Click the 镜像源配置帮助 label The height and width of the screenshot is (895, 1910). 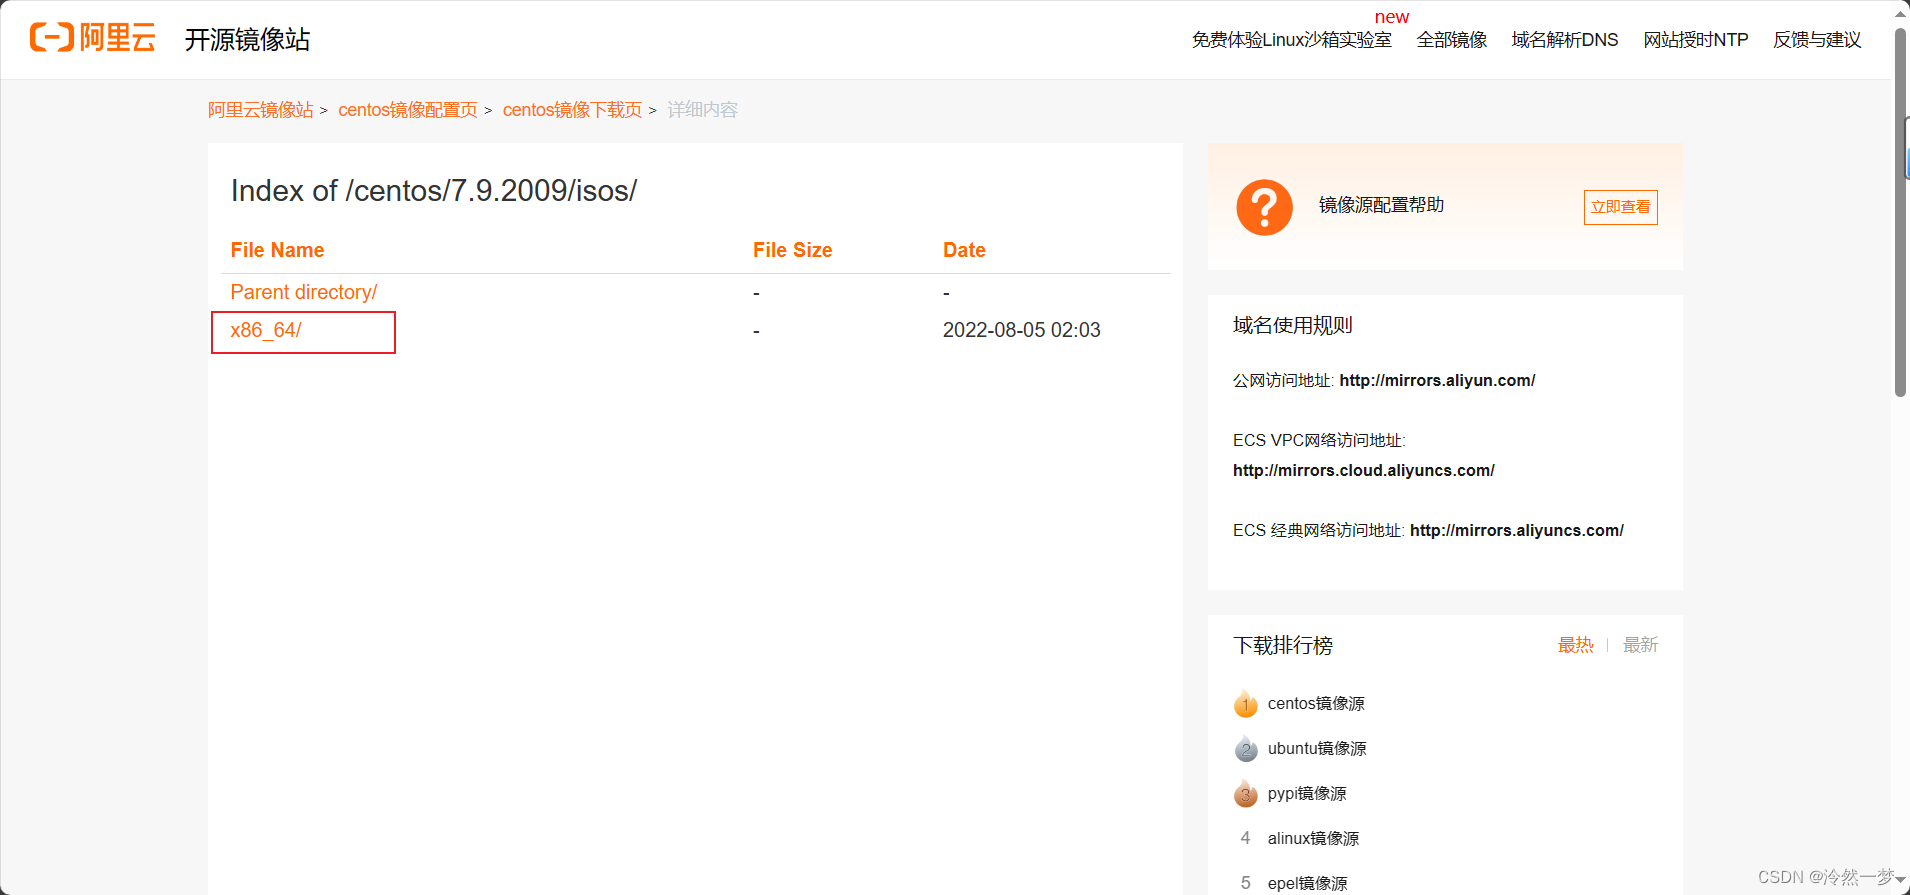[x=1381, y=205]
